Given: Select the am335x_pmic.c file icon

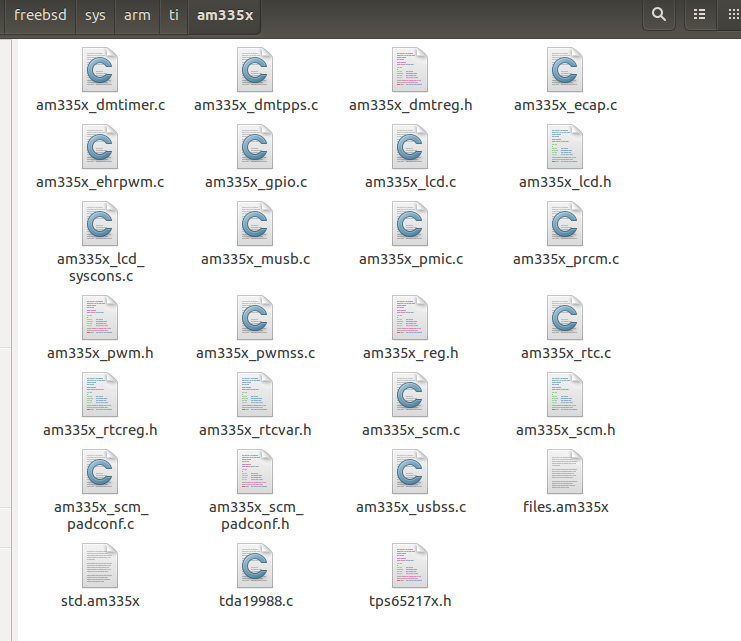Looking at the screenshot, I should [x=410, y=224].
